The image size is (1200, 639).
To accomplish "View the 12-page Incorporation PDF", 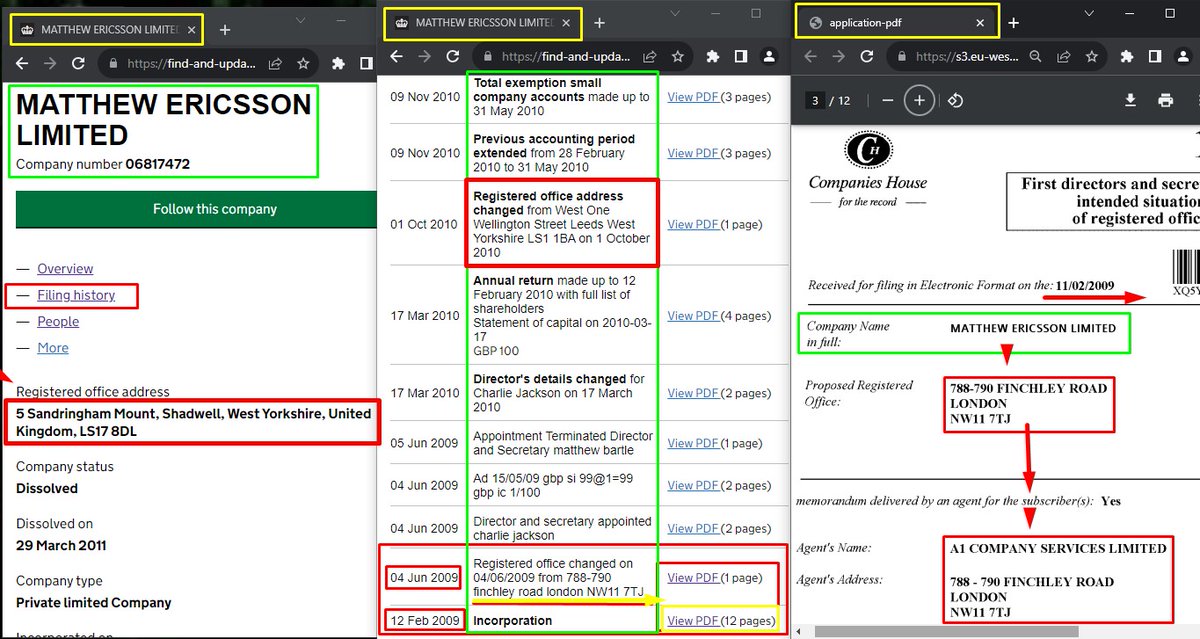I will click(693, 621).
